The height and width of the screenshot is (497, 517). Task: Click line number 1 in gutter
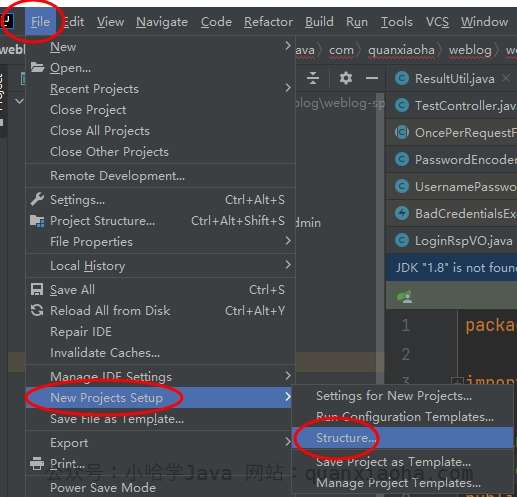406,325
